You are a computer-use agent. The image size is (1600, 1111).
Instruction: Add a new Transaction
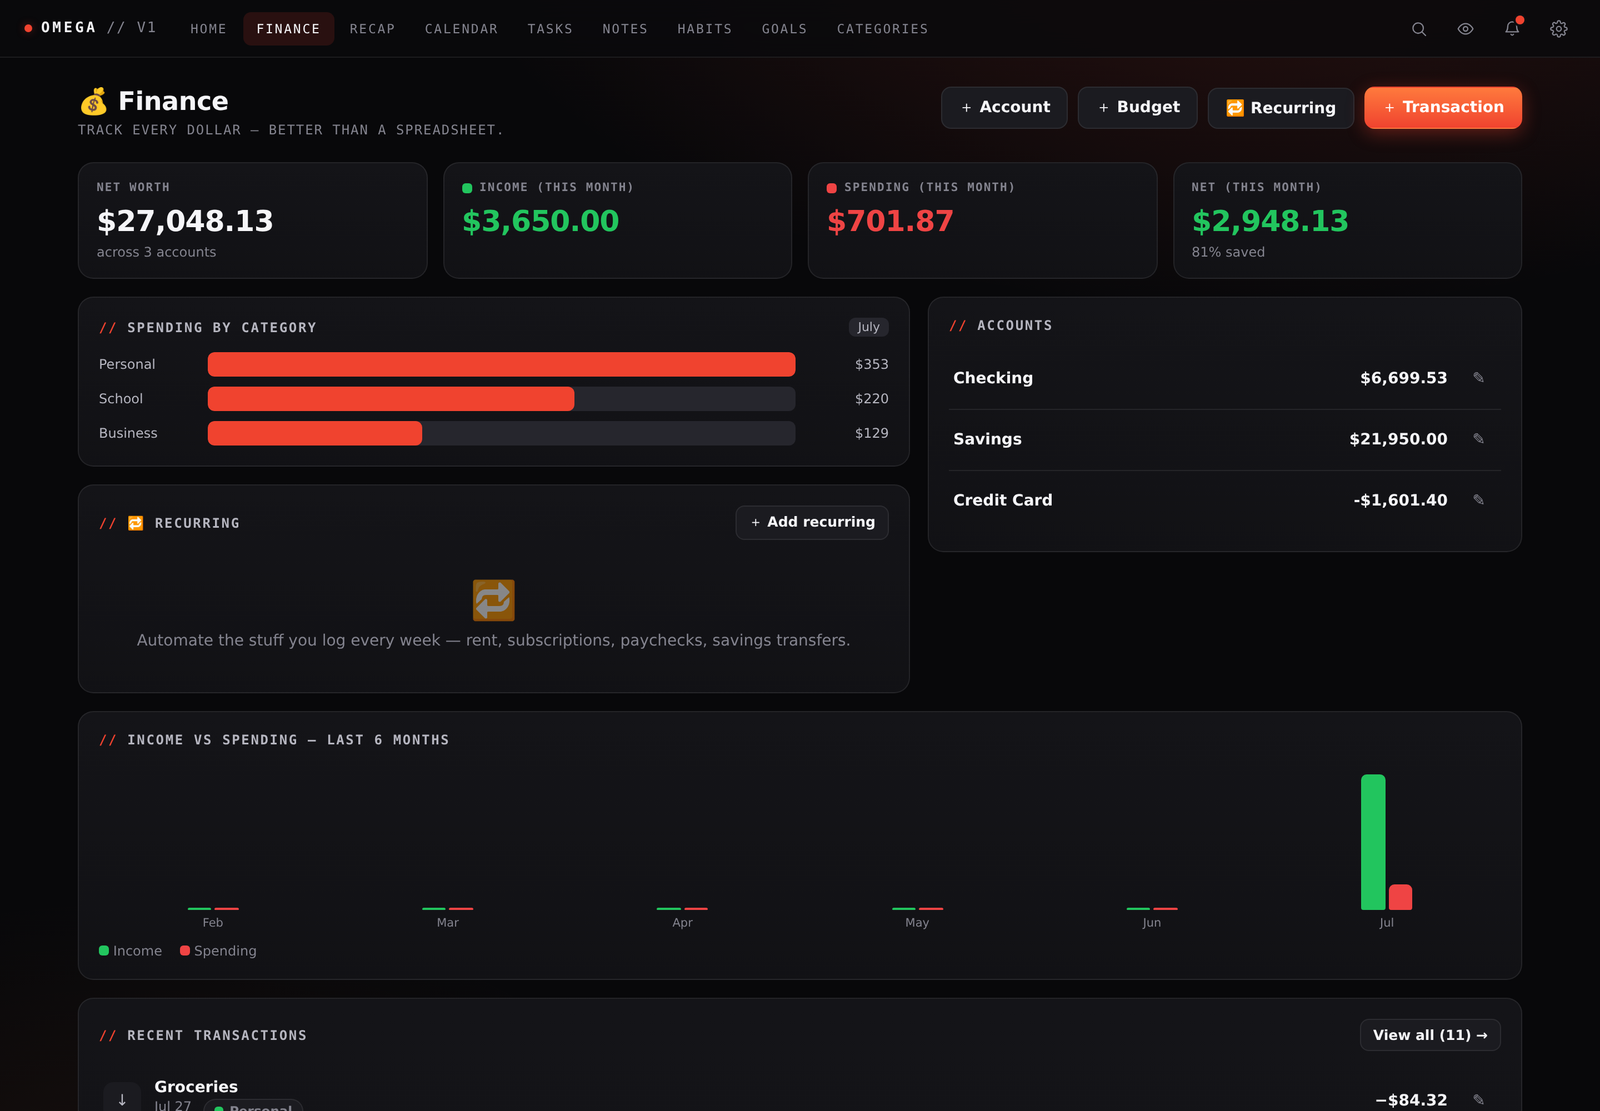click(1443, 108)
